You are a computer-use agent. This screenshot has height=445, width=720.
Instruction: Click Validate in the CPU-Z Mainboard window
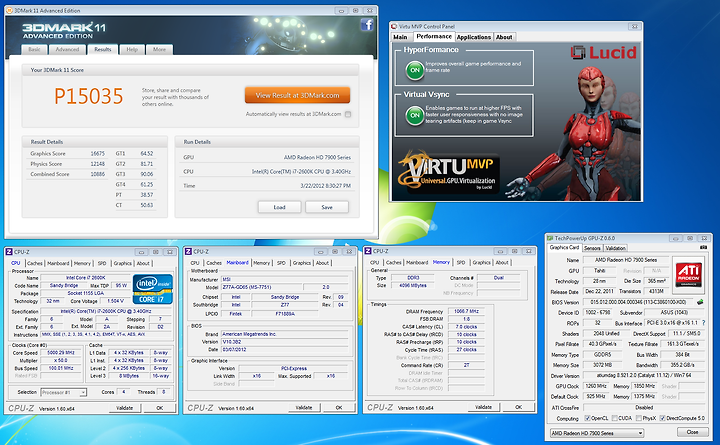point(304,407)
